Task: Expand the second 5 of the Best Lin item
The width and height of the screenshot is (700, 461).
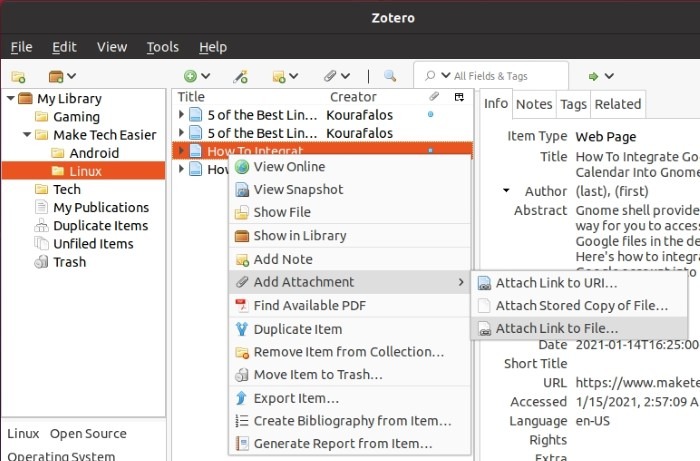Action: click(181, 132)
